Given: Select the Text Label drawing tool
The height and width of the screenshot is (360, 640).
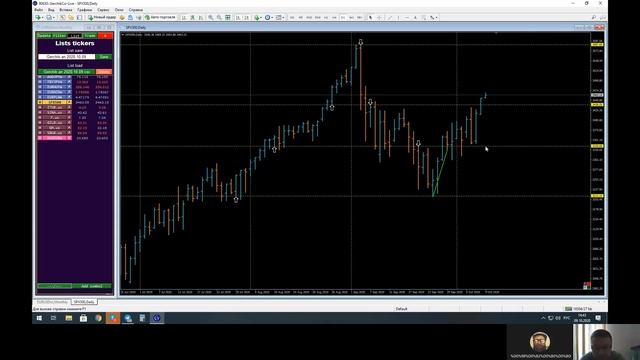Looking at the screenshot, I should pyautogui.click(x=424, y=18).
